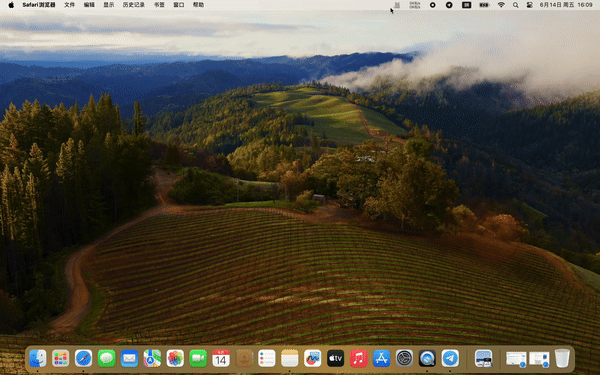Open System Settings from the Dock

pyautogui.click(x=404, y=359)
